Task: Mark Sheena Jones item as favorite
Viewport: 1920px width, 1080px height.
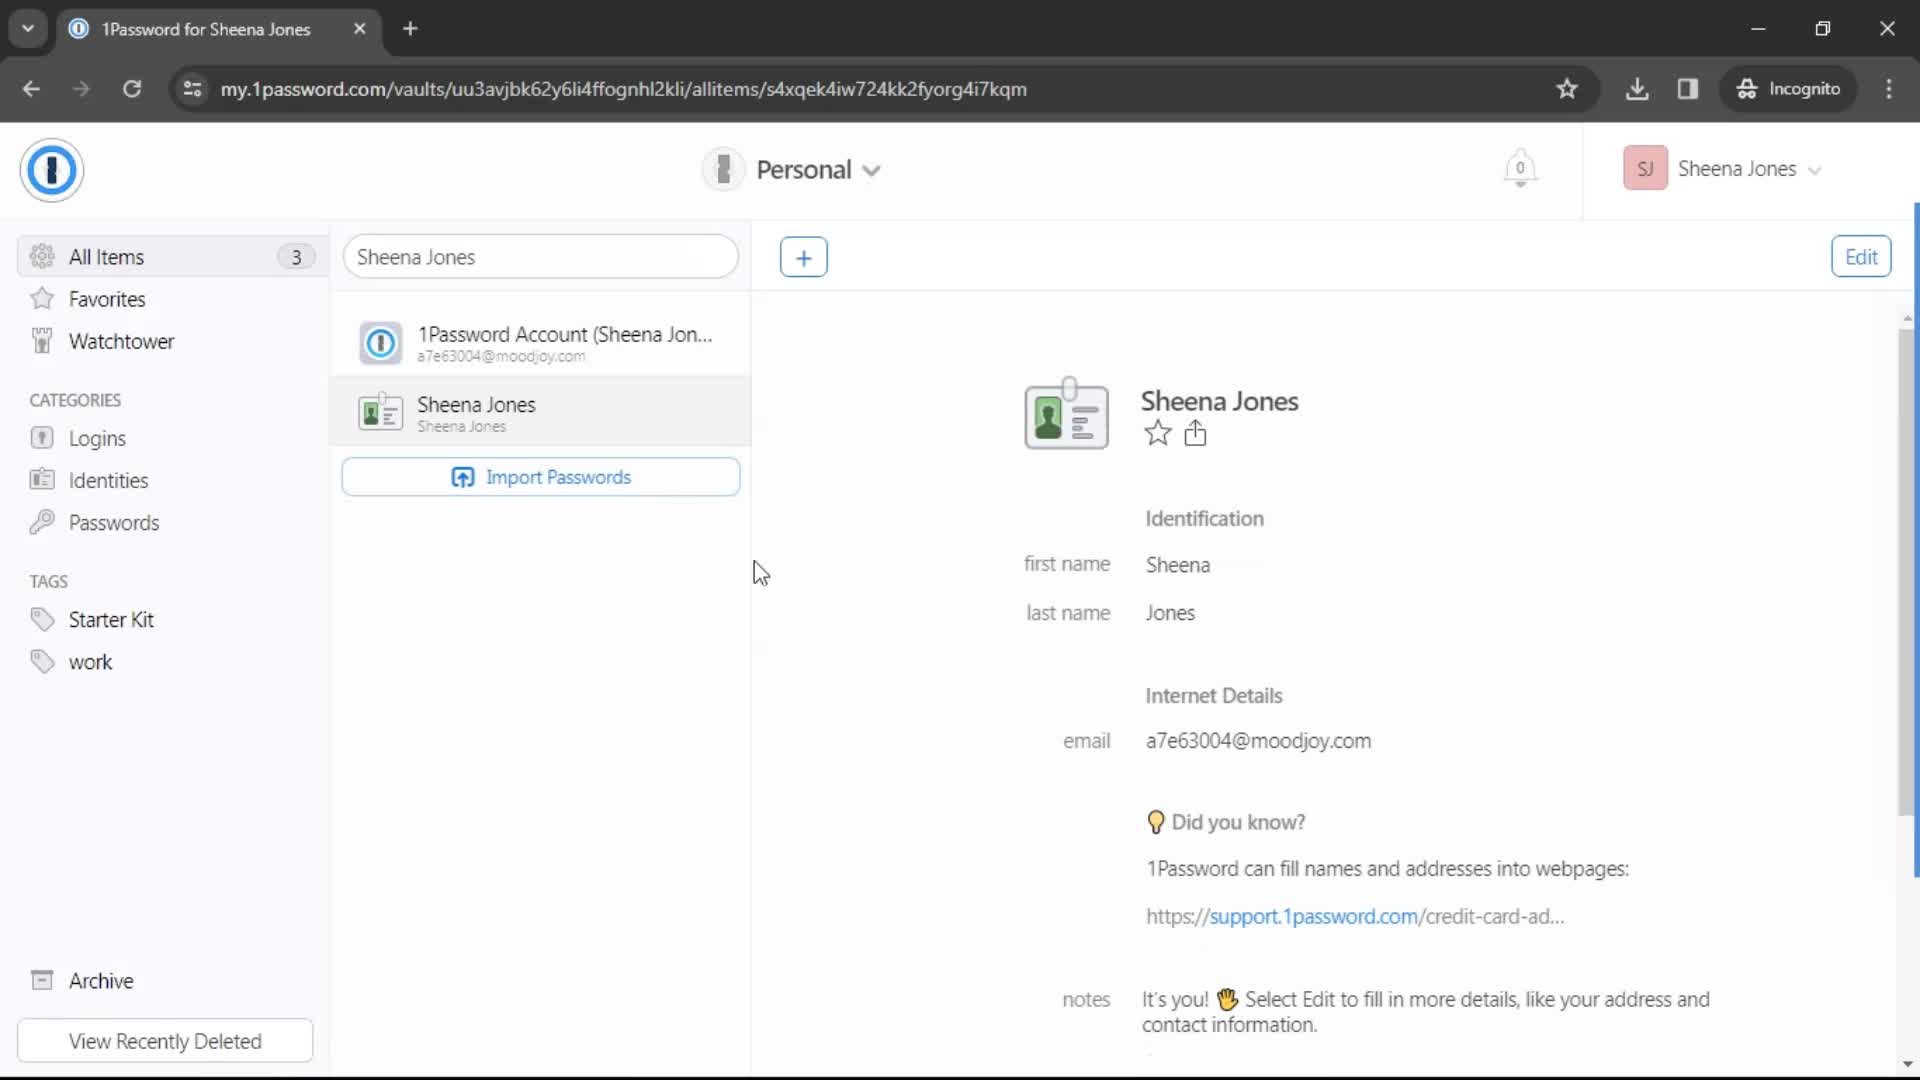Action: 1157,433
